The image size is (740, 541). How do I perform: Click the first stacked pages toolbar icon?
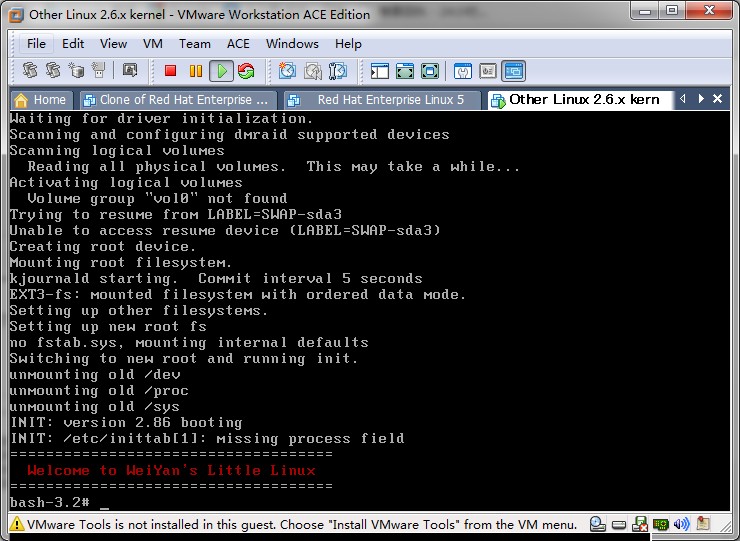tap(30, 70)
